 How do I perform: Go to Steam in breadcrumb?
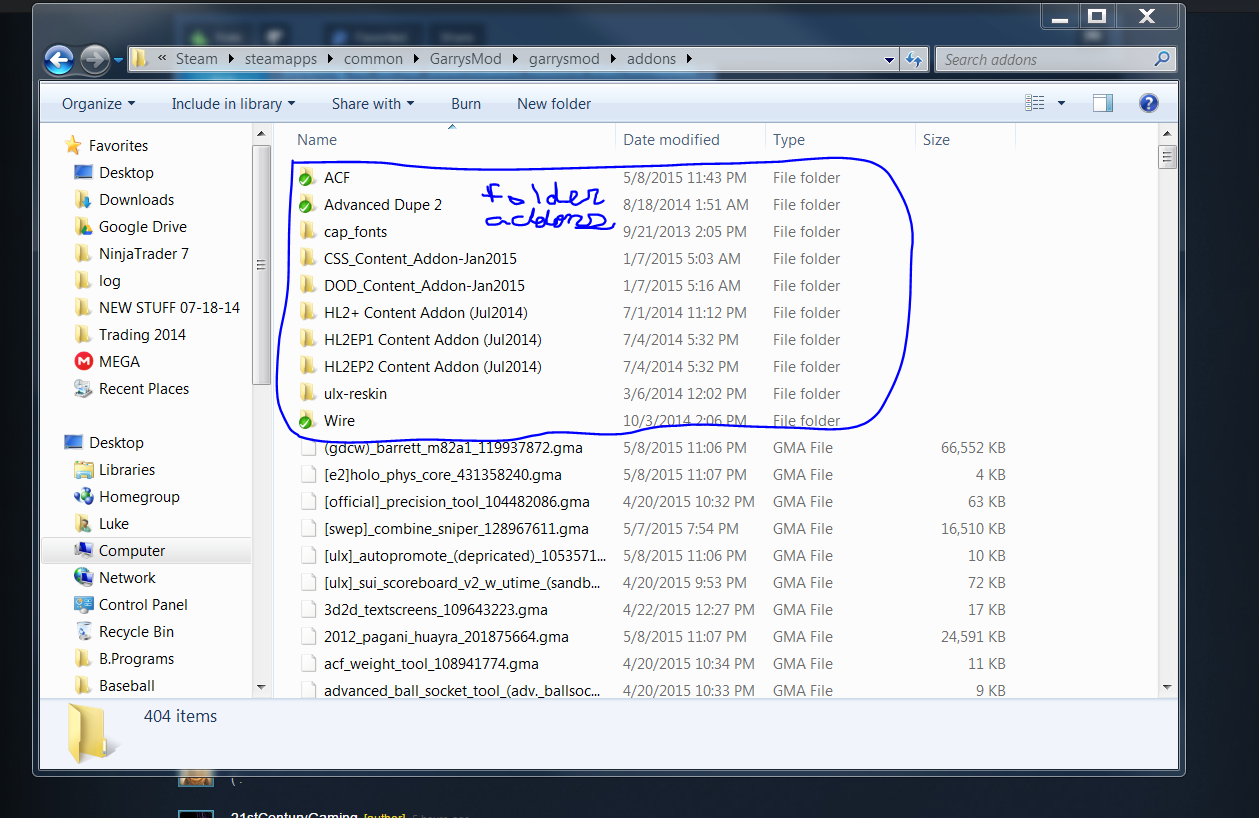coord(196,59)
